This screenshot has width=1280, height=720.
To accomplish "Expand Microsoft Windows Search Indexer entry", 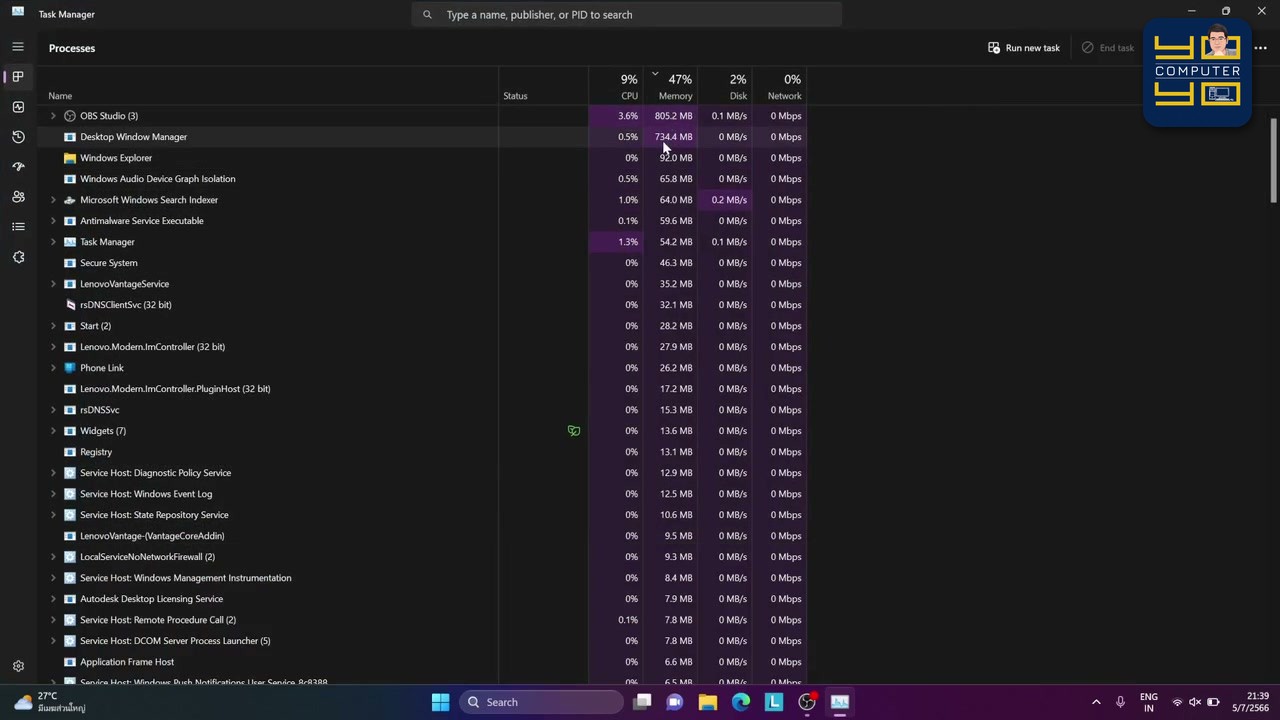I will (53, 200).
